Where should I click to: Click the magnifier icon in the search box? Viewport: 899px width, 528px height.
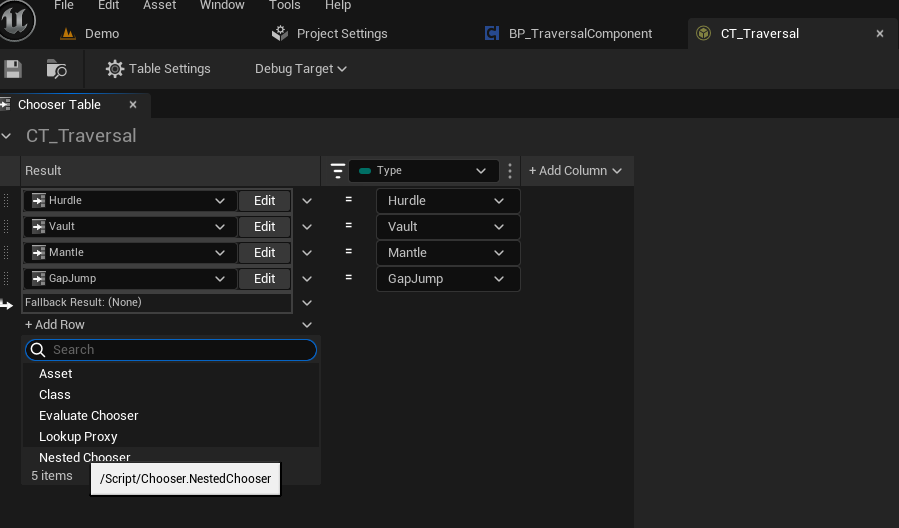pyautogui.click(x=38, y=350)
